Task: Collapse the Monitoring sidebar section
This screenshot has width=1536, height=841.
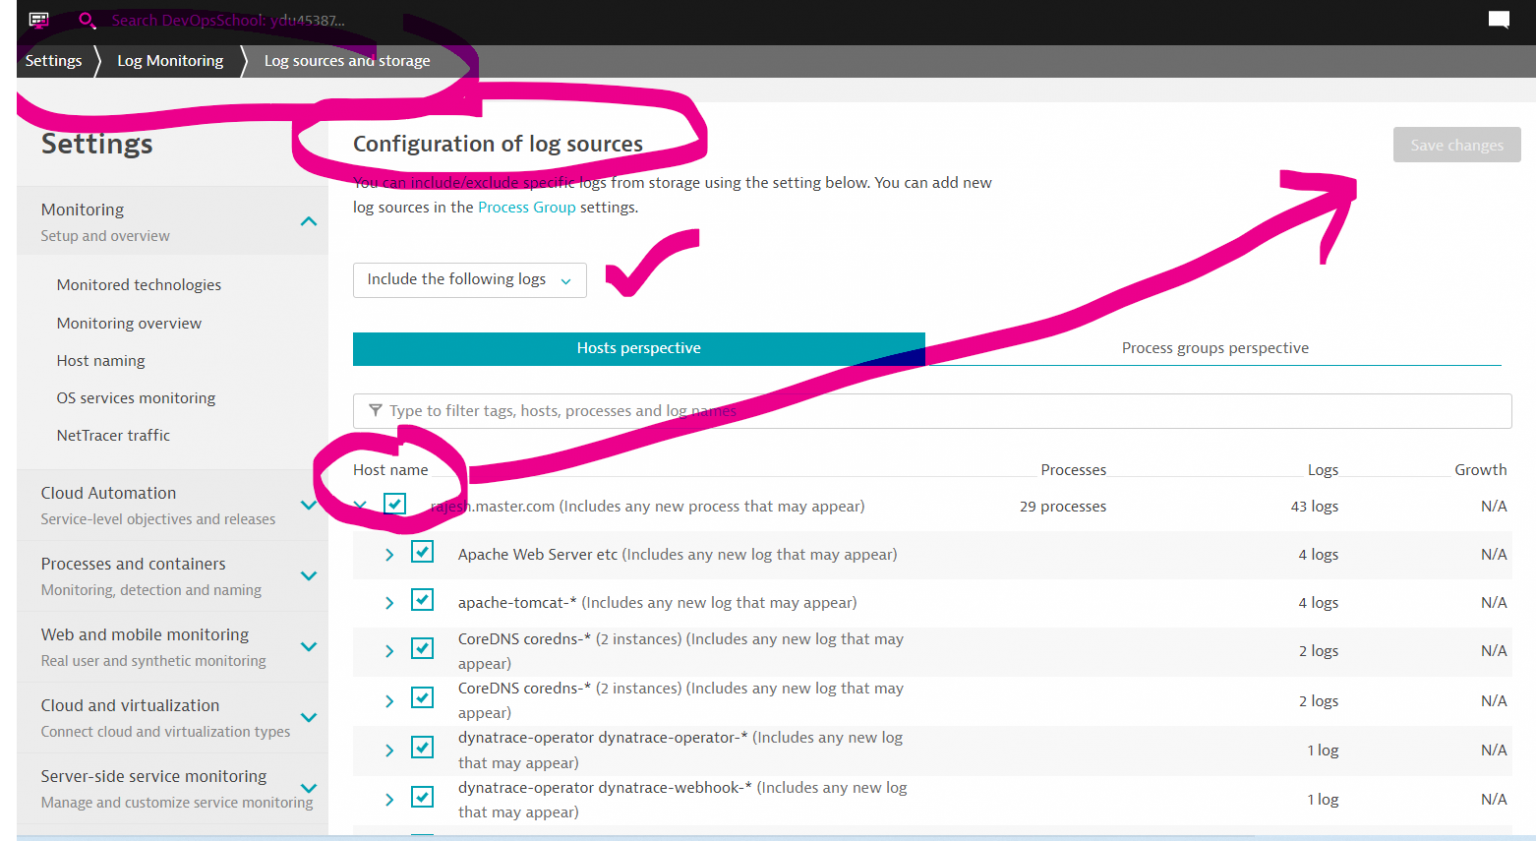Action: pos(309,222)
